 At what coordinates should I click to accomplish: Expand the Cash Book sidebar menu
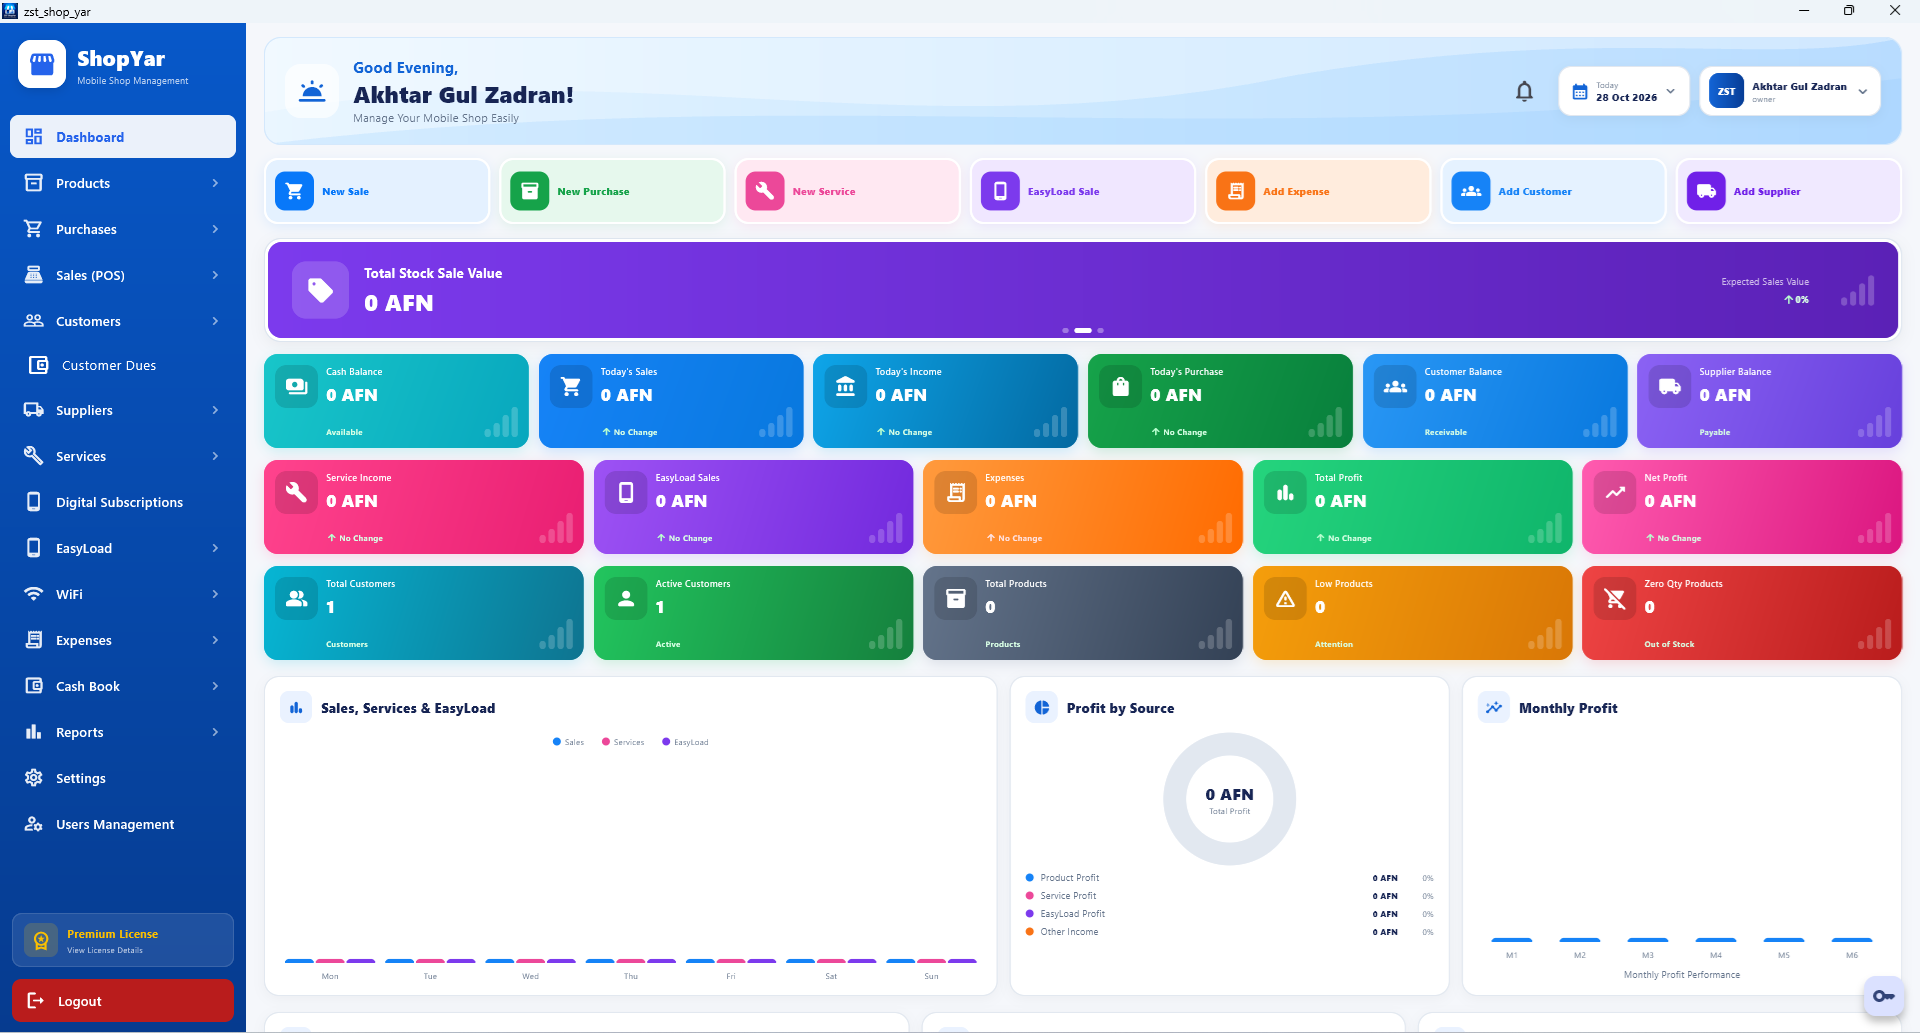pyautogui.click(x=123, y=686)
